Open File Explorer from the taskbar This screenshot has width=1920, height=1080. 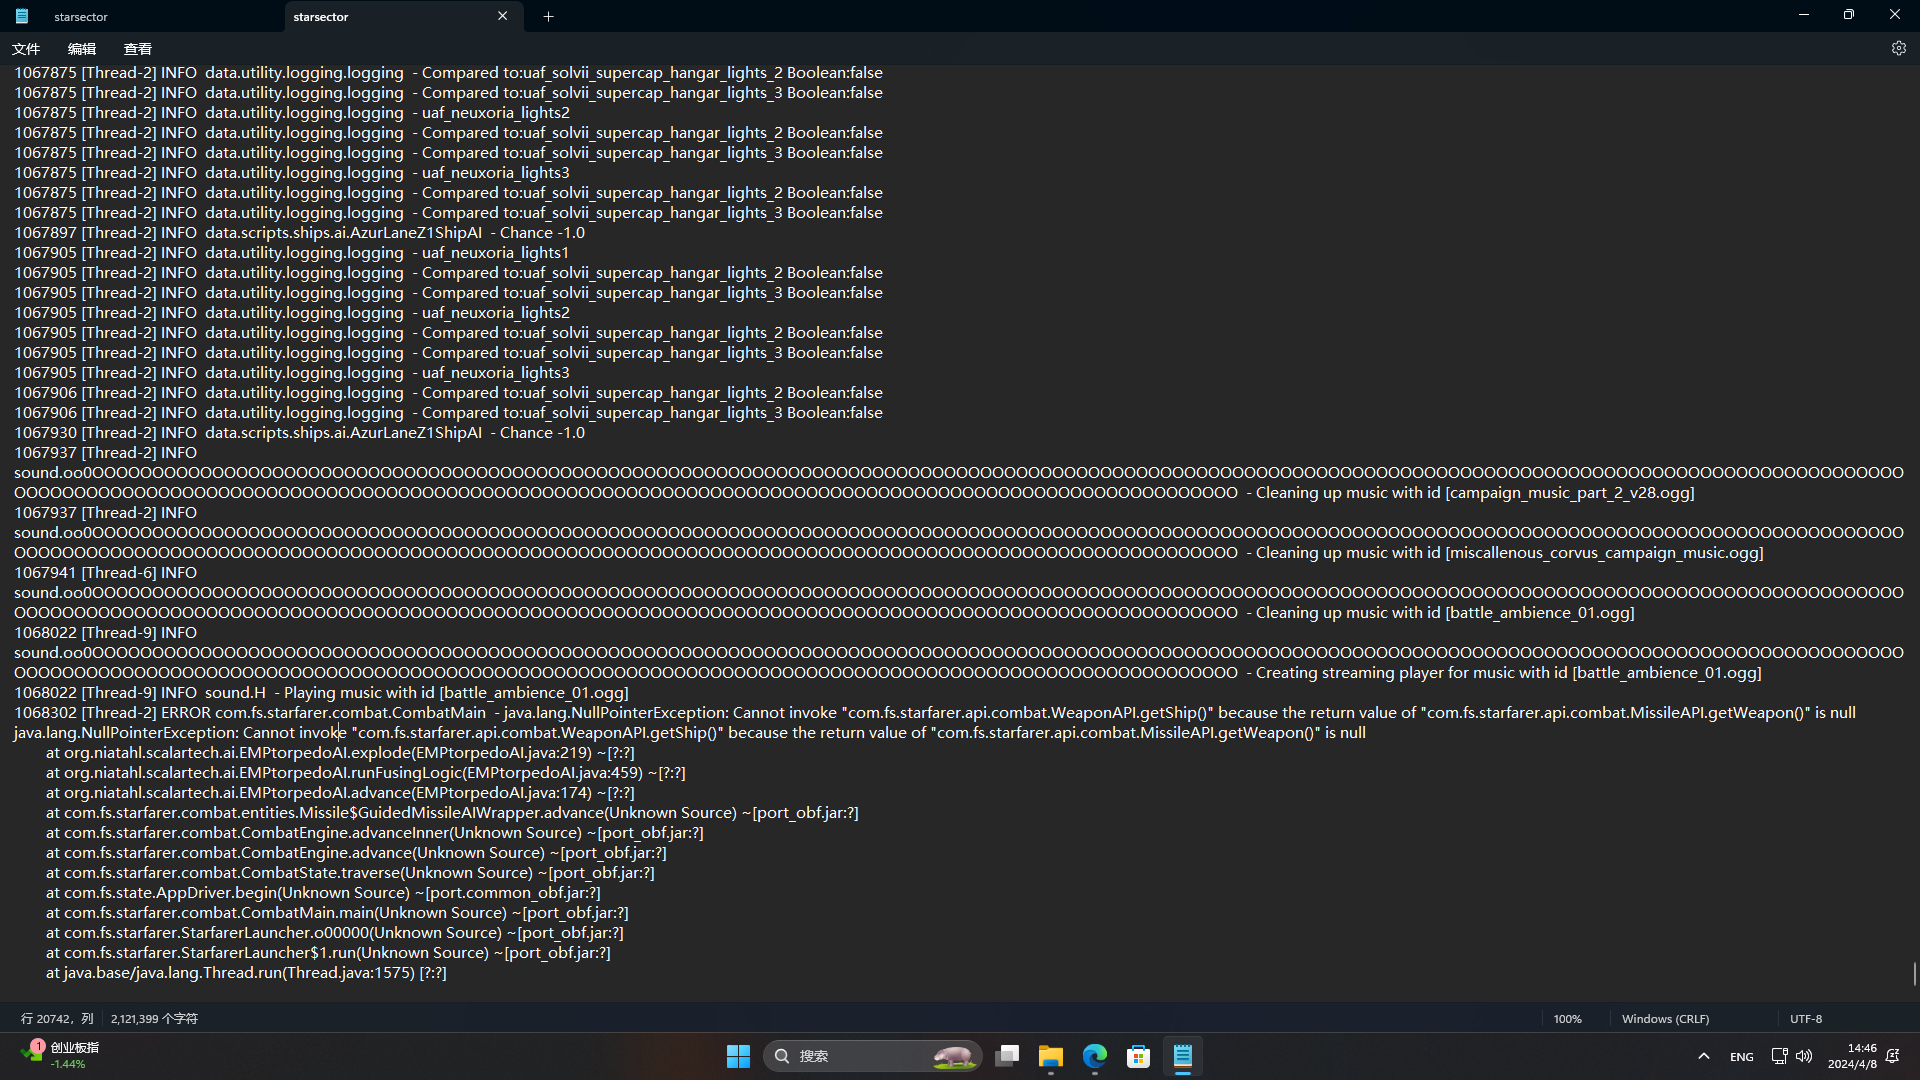coord(1050,1056)
